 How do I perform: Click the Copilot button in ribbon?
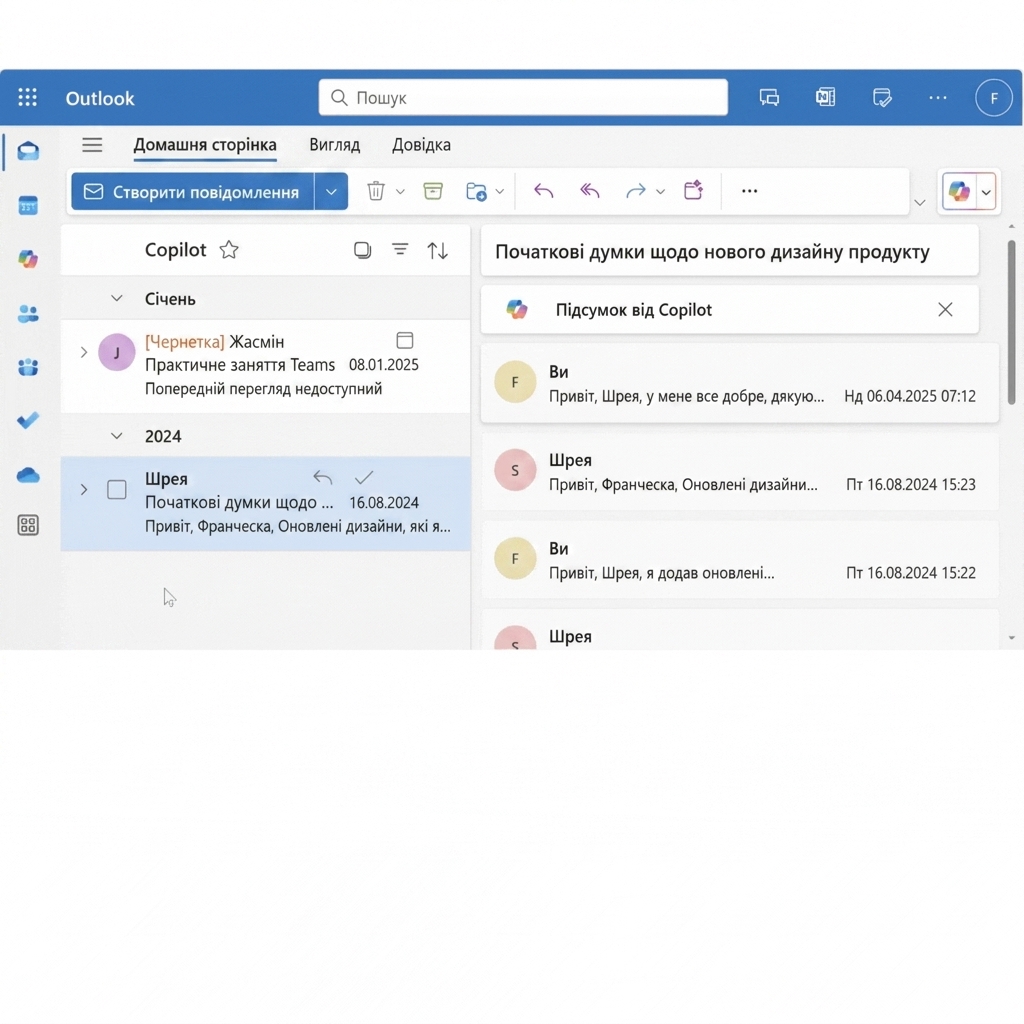[x=959, y=192]
